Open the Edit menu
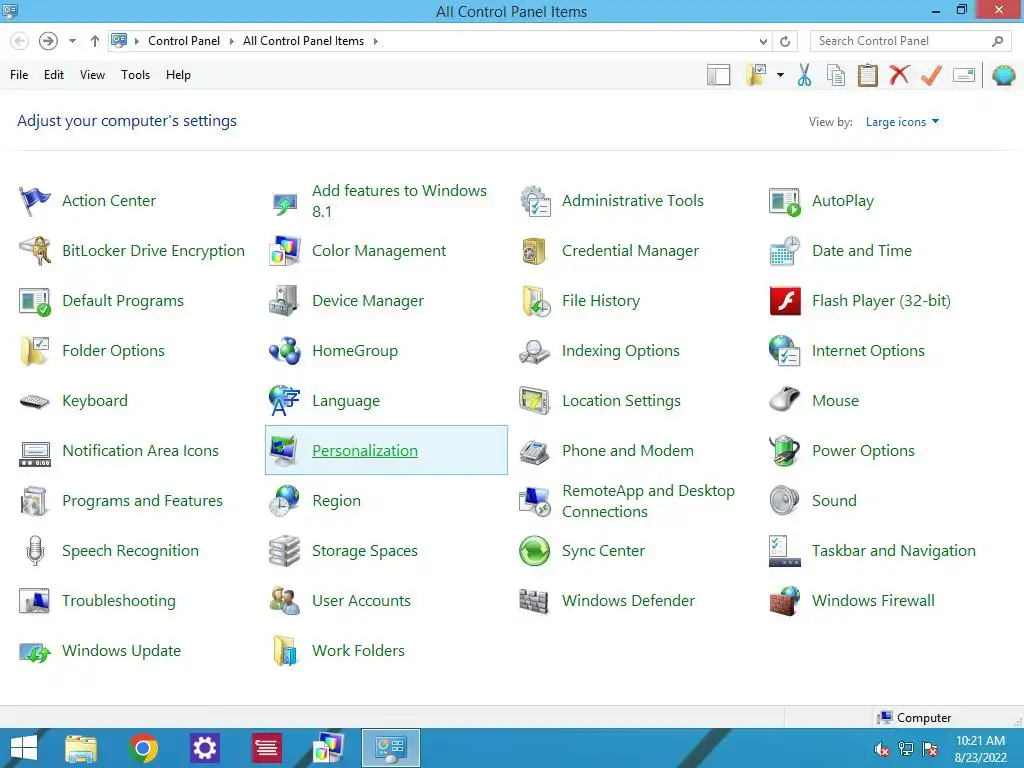The height and width of the screenshot is (768, 1024). pyautogui.click(x=54, y=75)
